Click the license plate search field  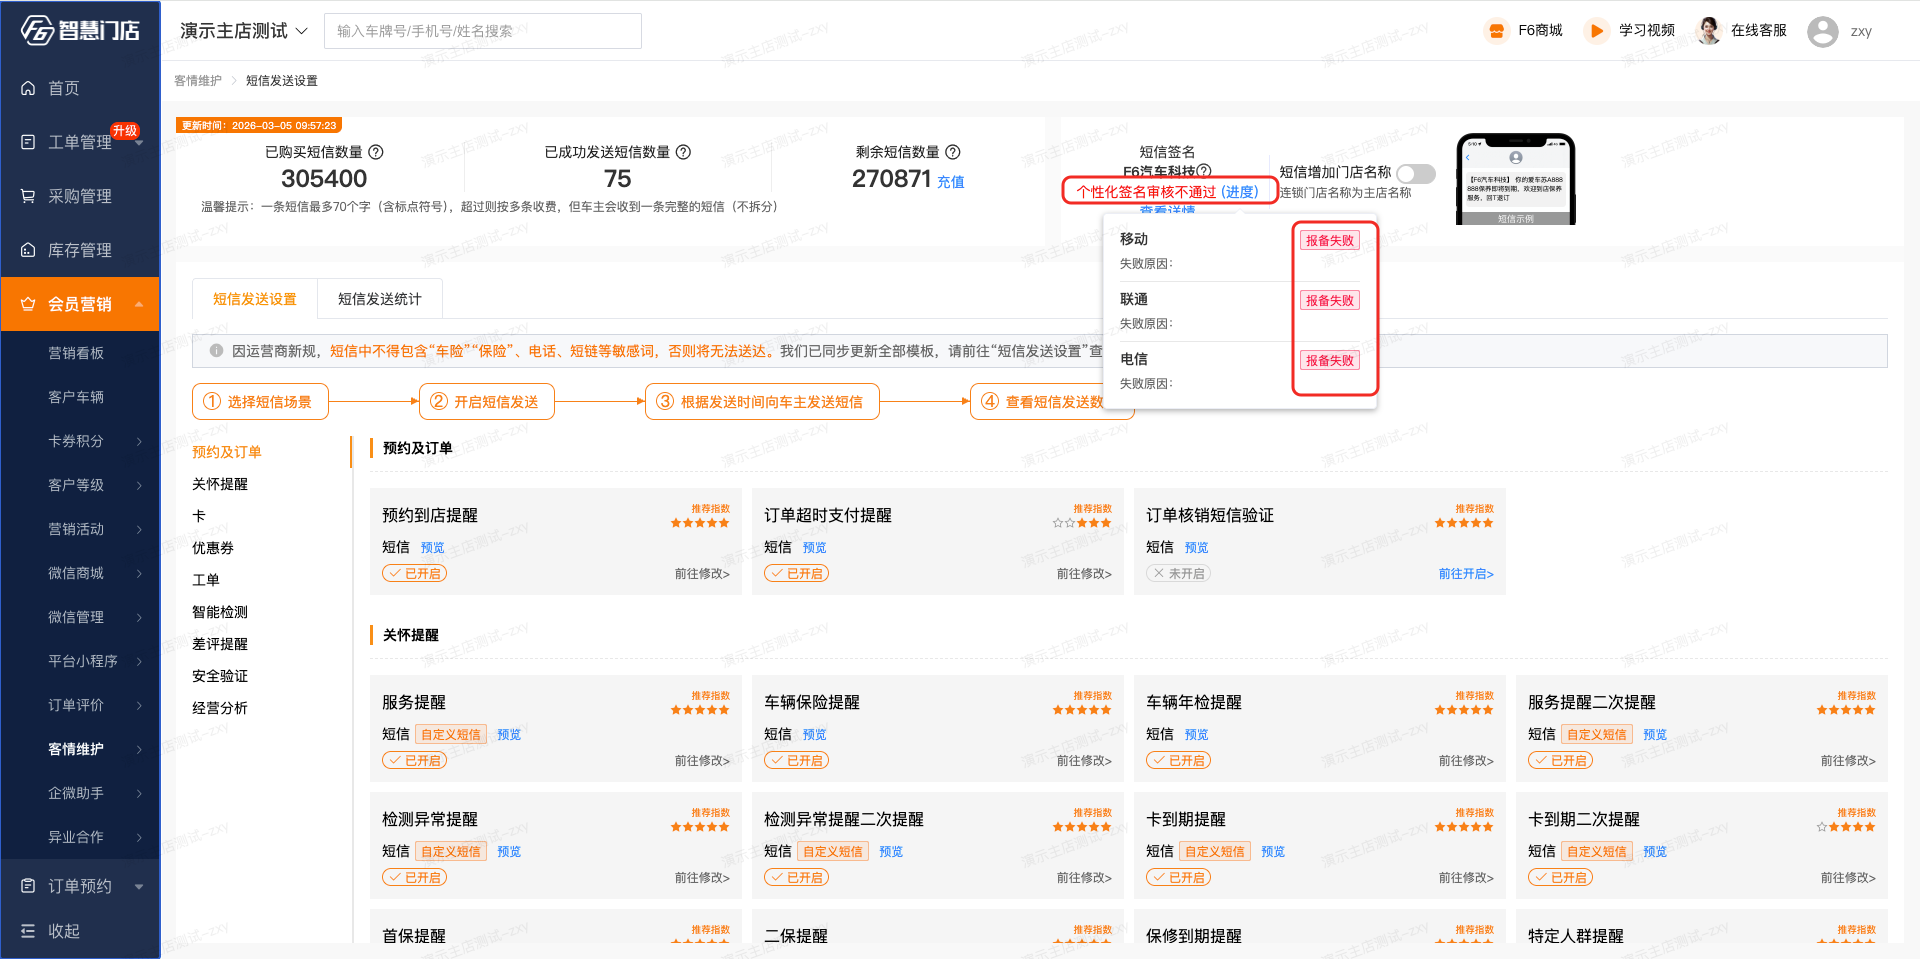tap(482, 31)
